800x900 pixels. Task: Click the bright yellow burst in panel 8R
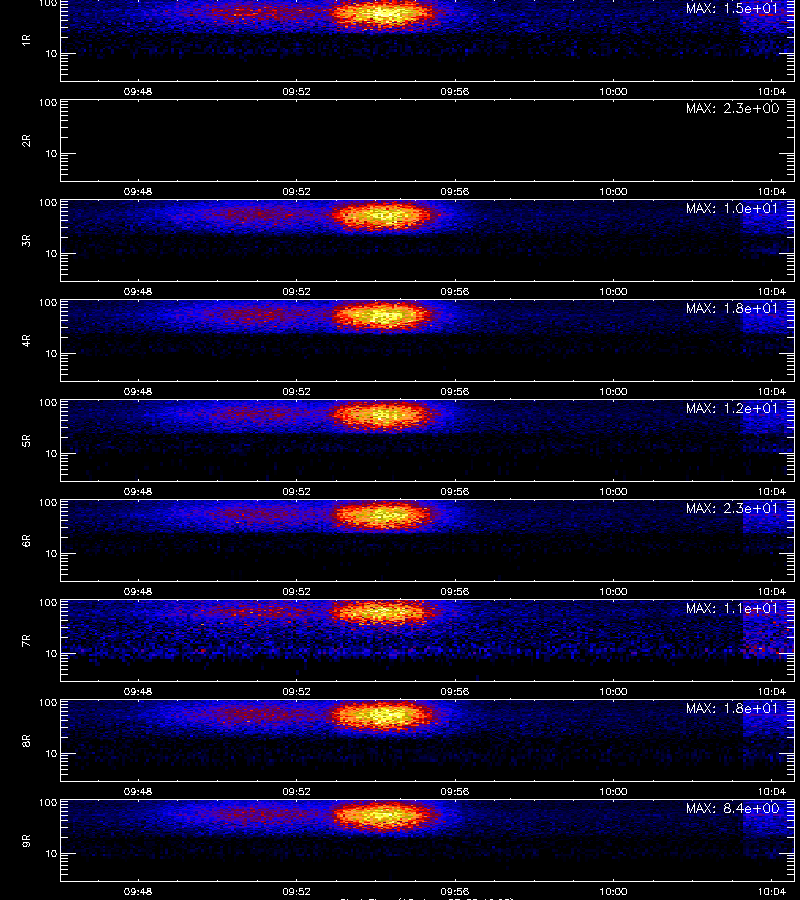coord(383,716)
